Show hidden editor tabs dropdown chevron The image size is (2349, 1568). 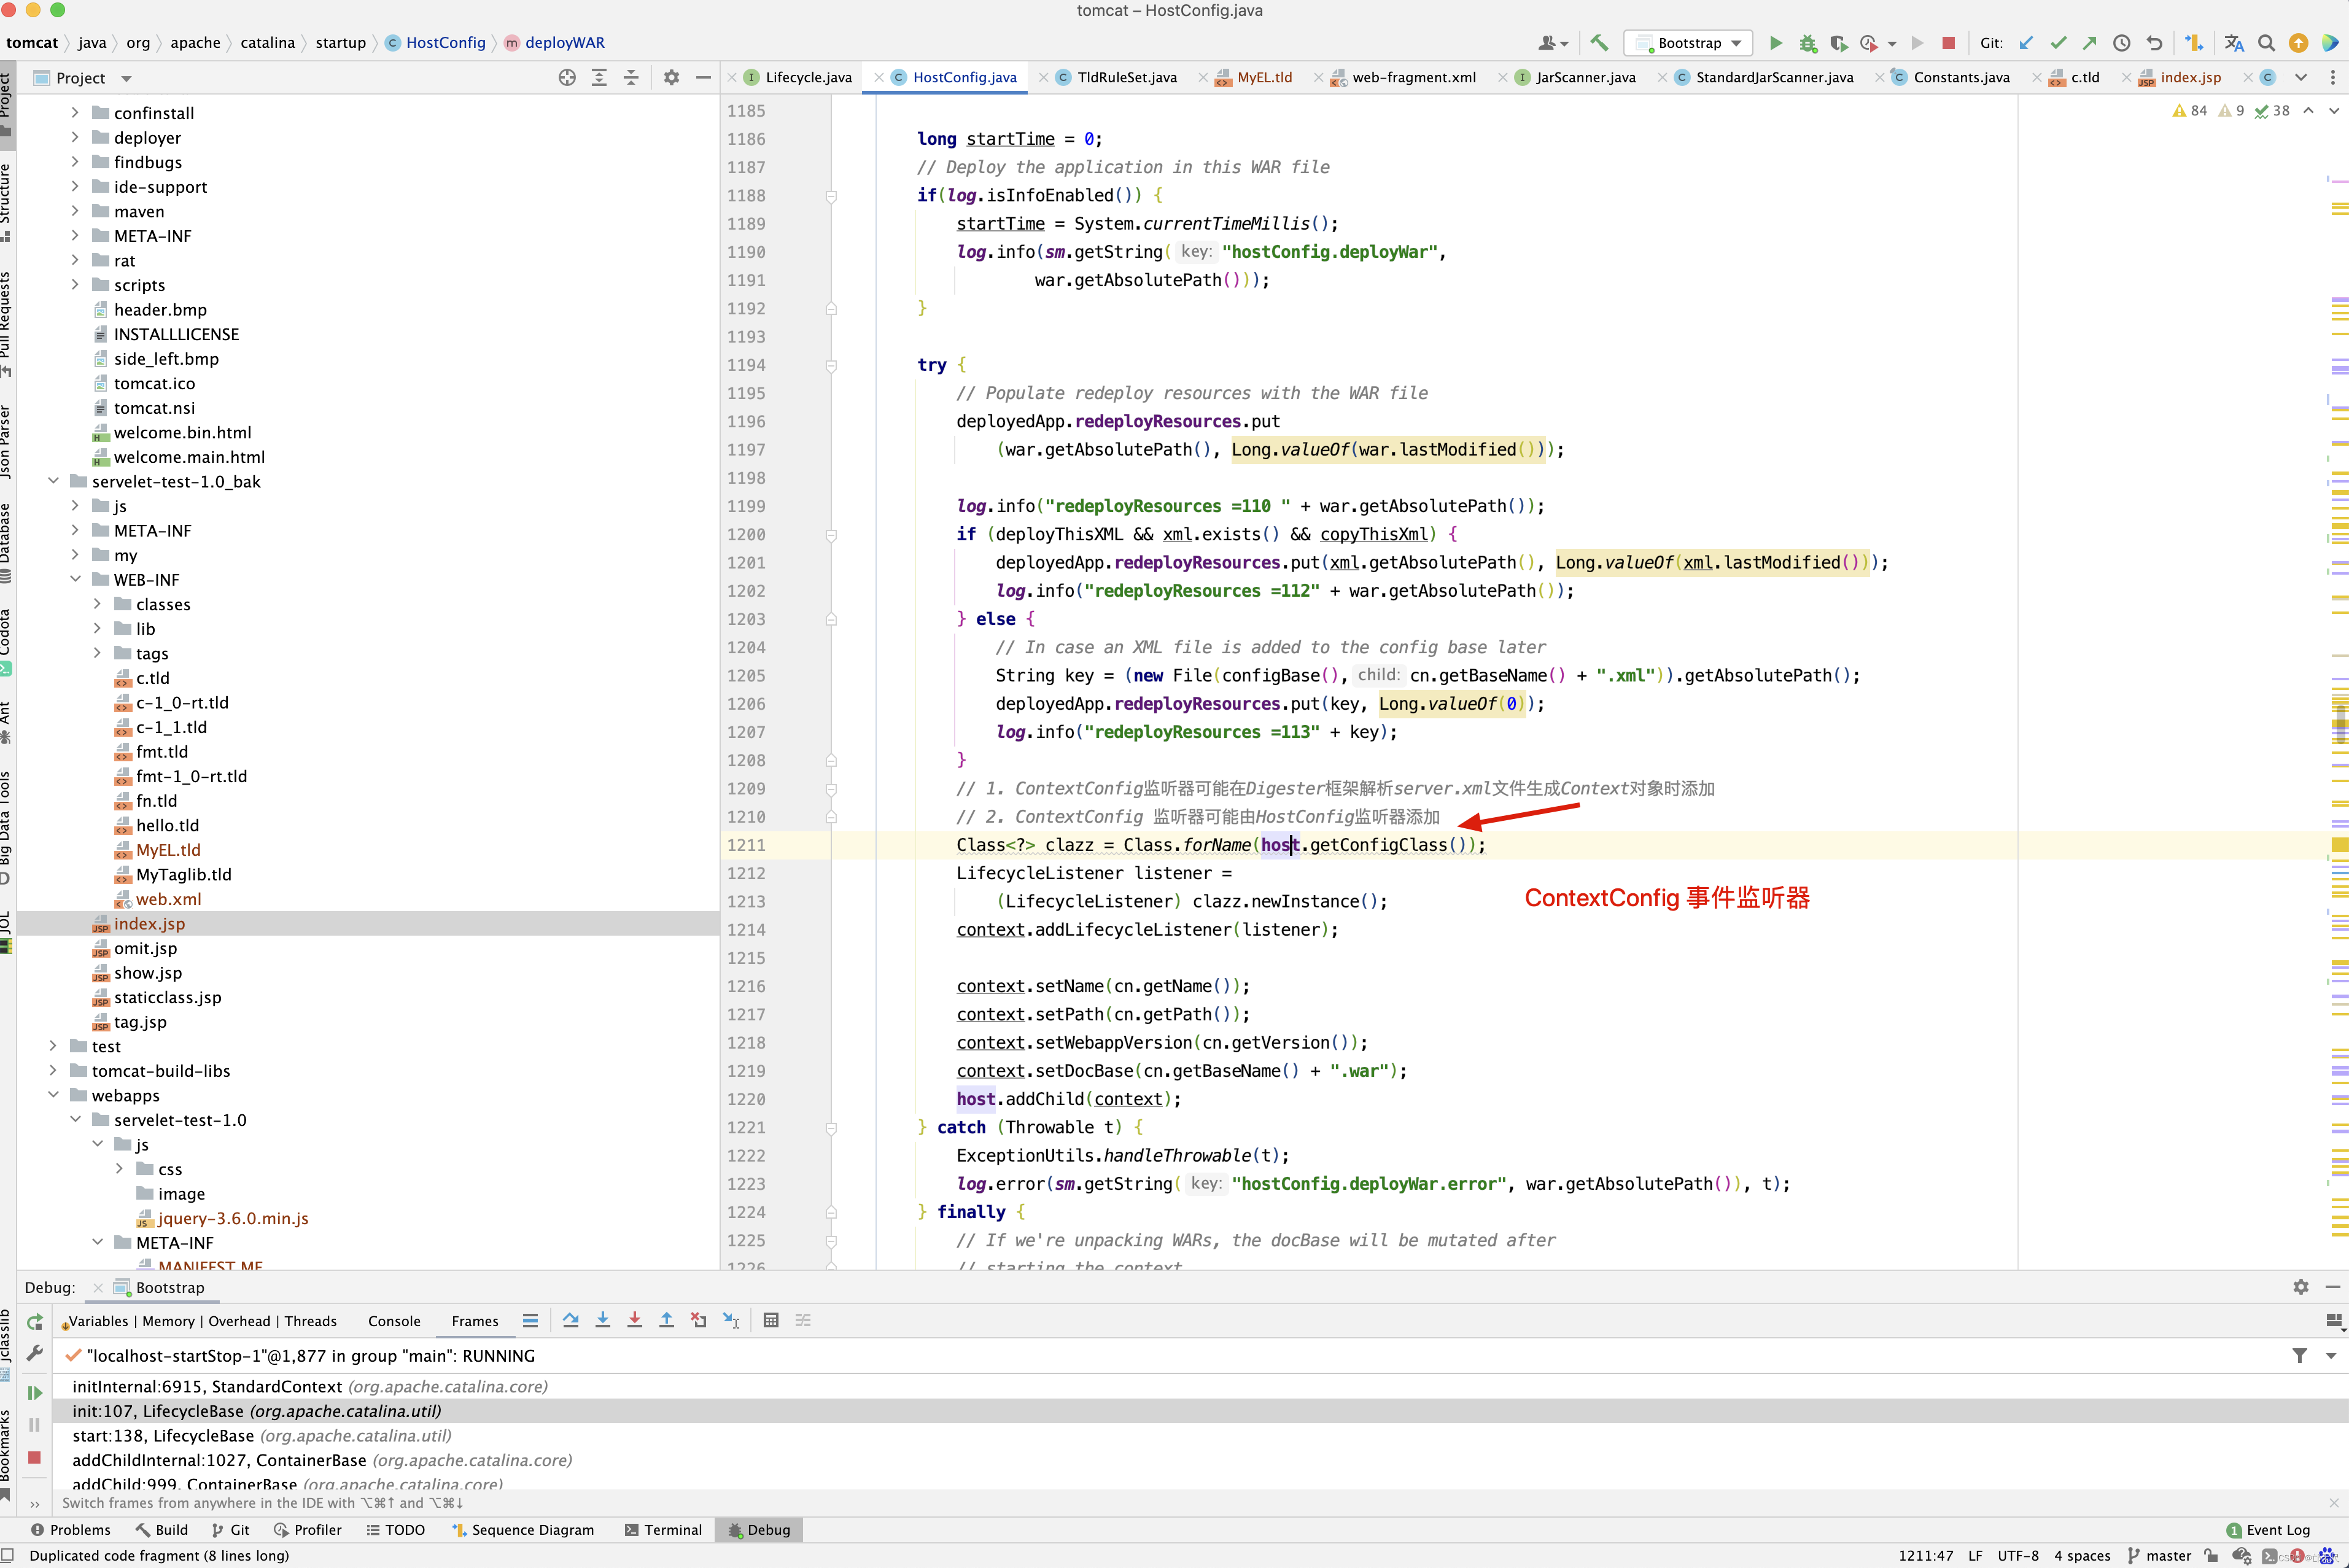click(x=2301, y=77)
